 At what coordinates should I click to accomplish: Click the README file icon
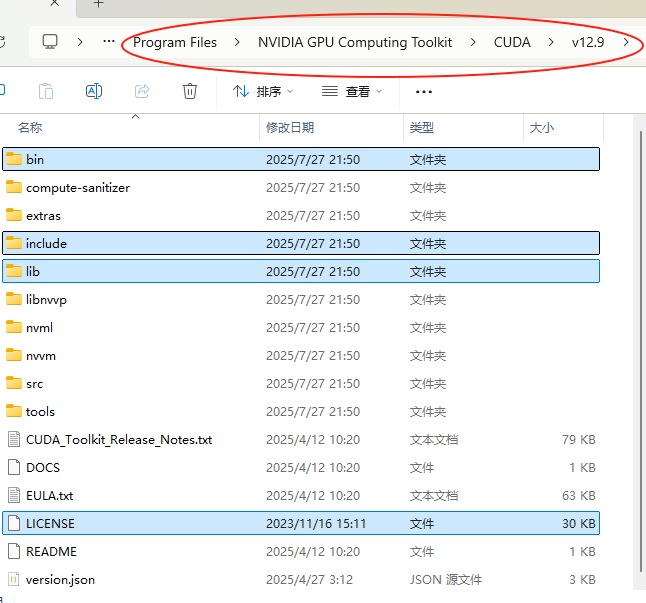point(14,551)
